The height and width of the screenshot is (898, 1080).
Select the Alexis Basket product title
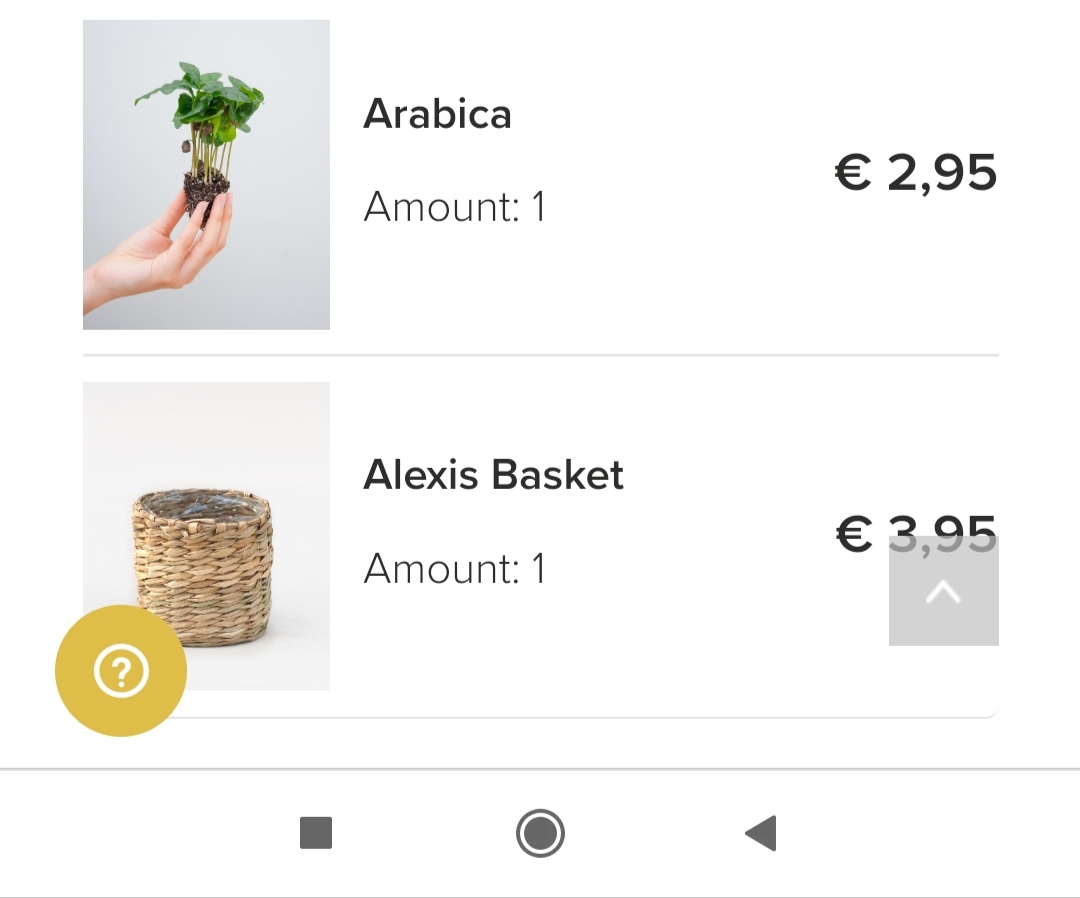493,475
